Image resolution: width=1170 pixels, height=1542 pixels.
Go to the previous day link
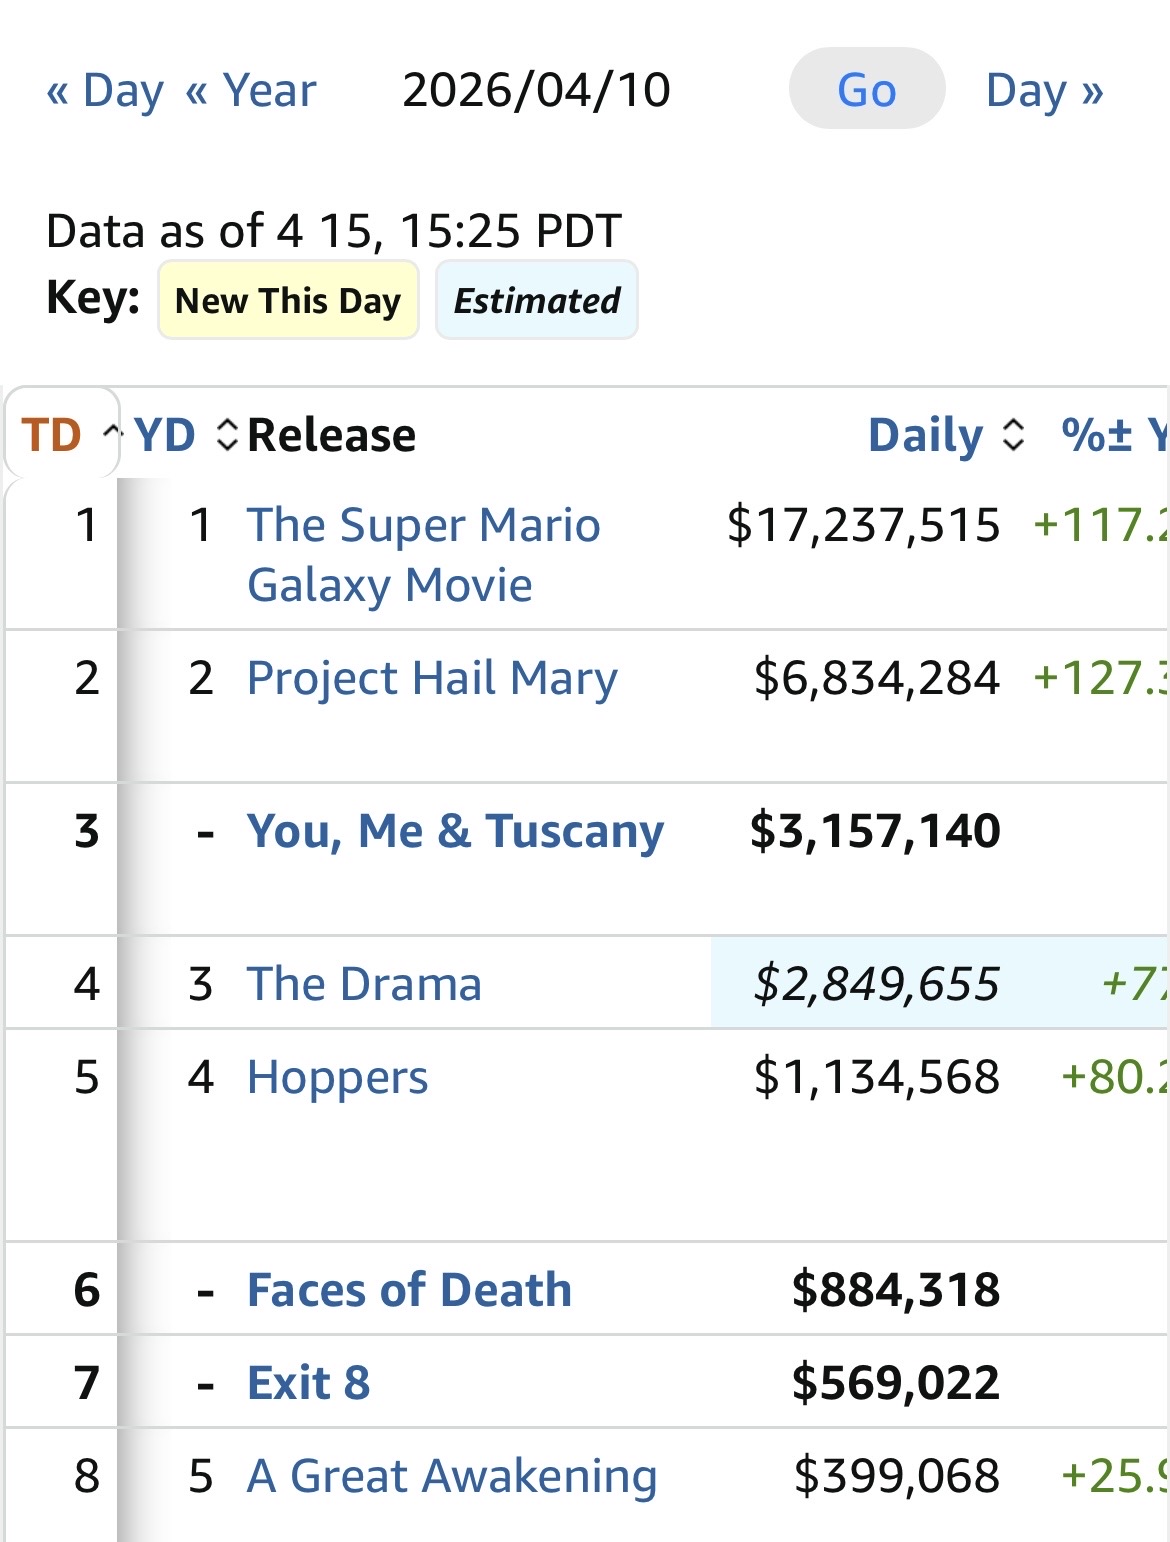[105, 90]
